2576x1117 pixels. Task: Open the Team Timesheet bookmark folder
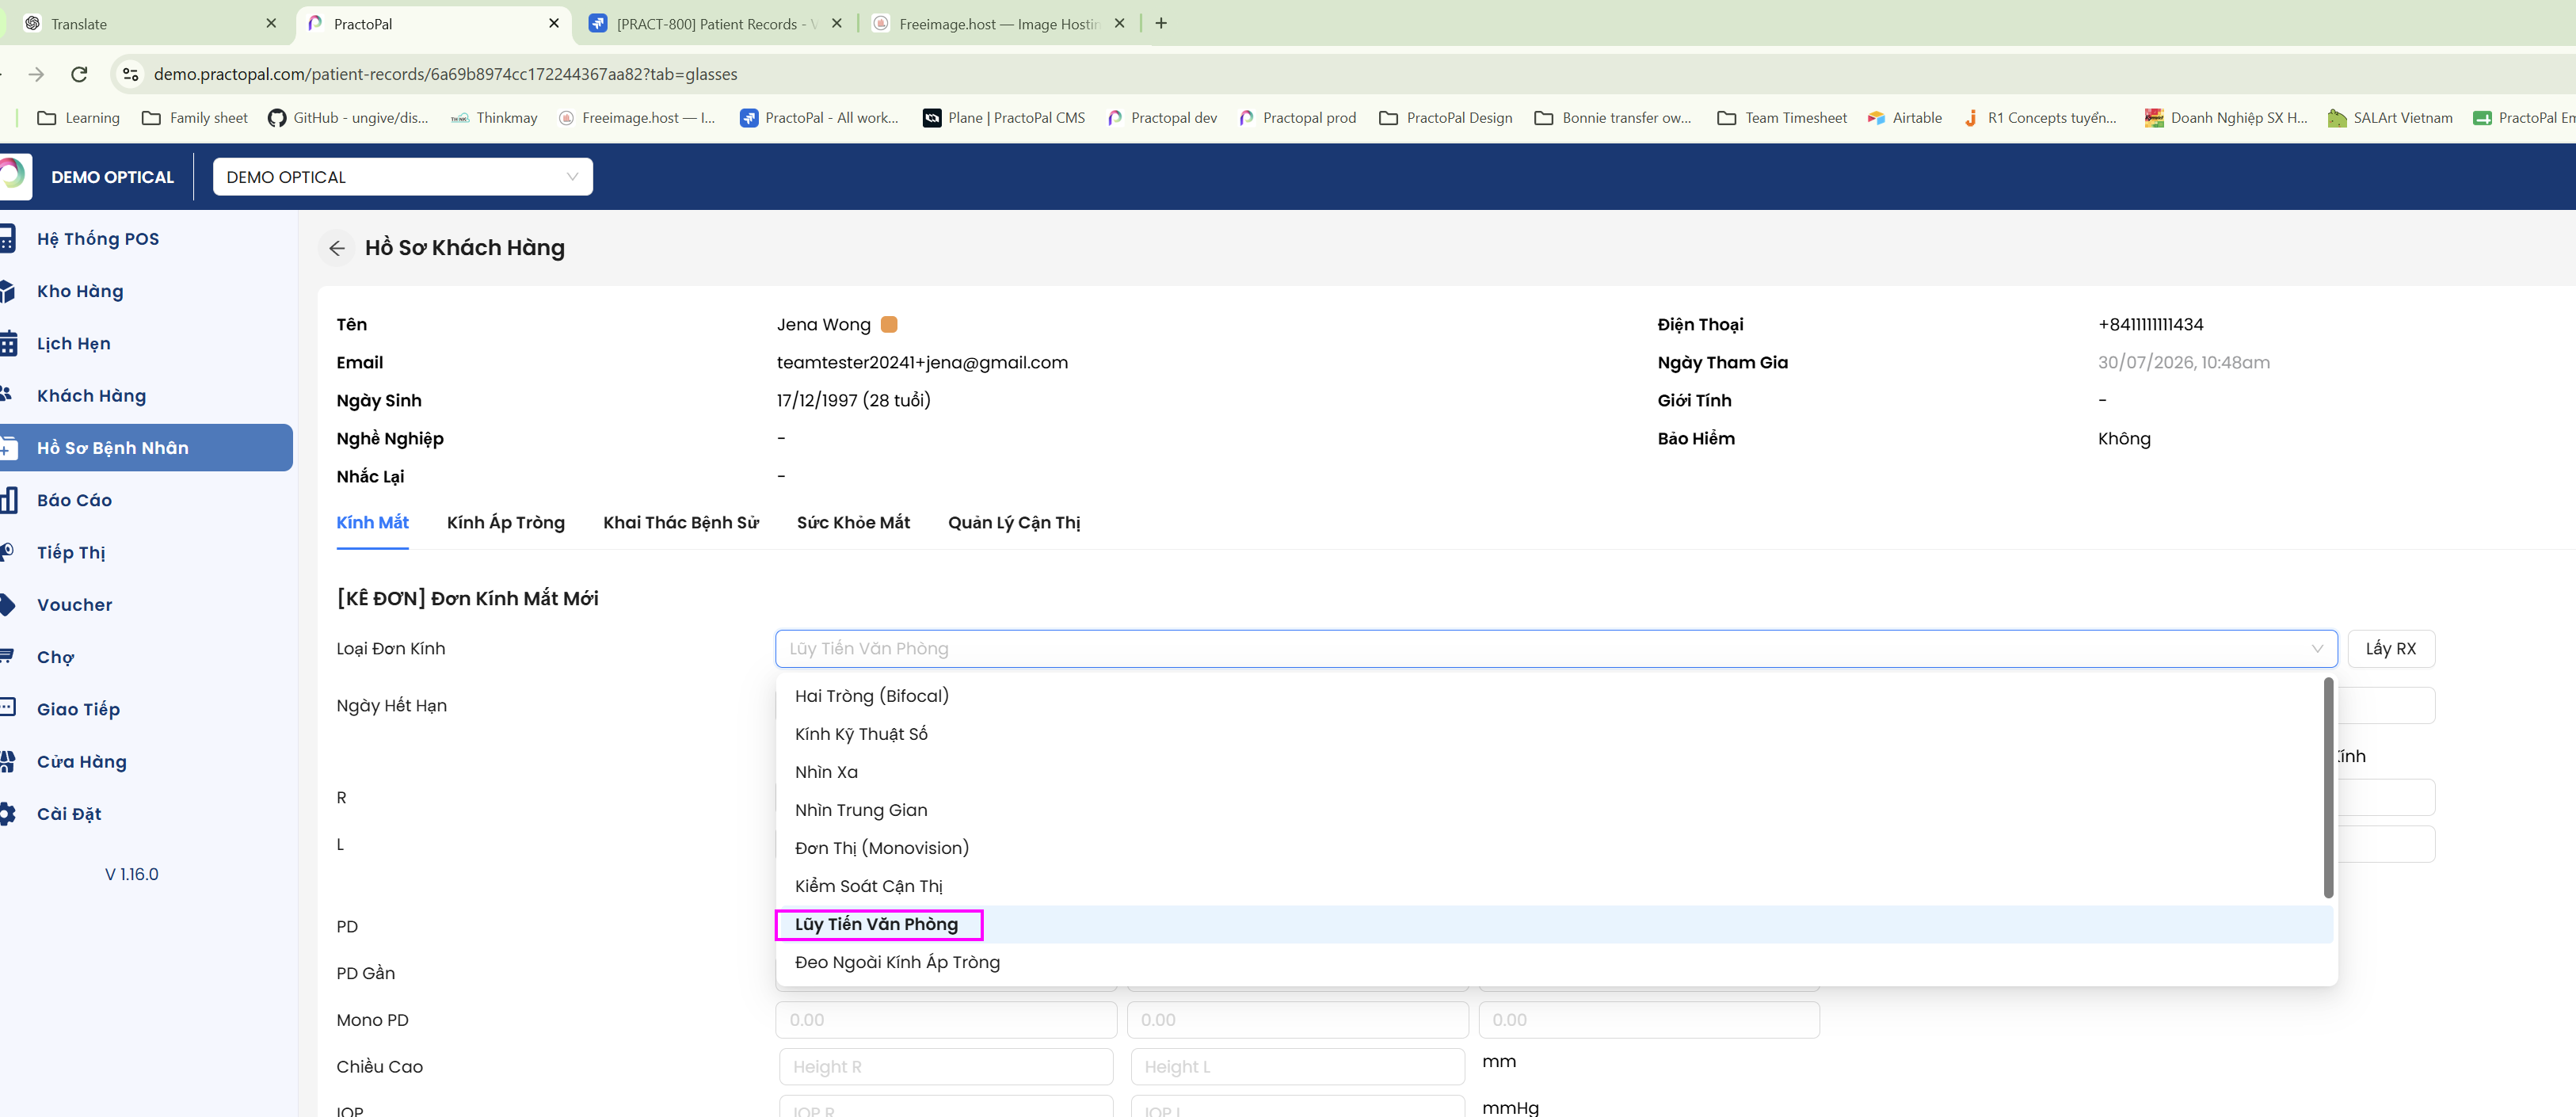coord(1782,118)
